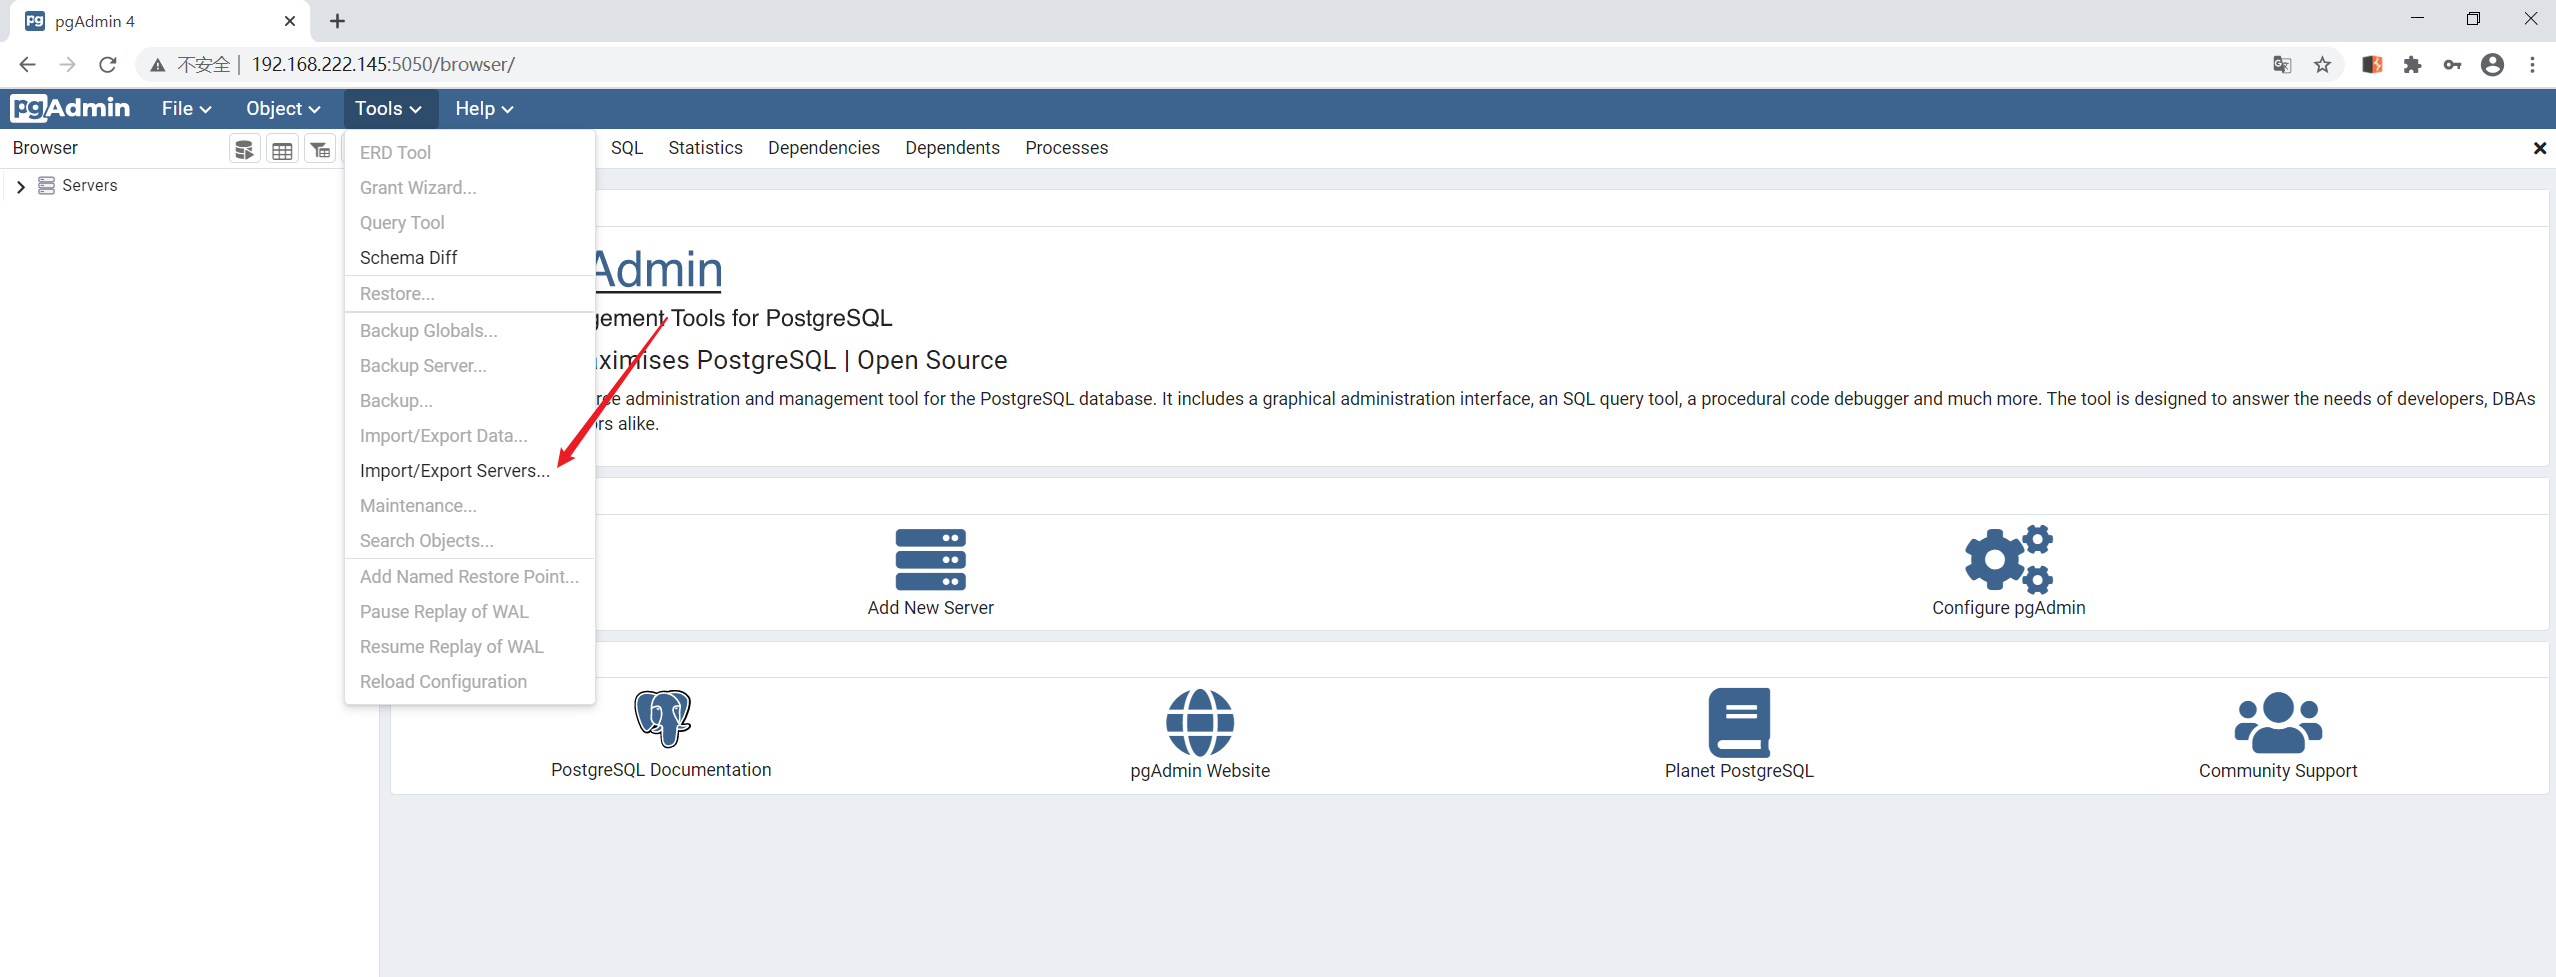Image resolution: width=2556 pixels, height=977 pixels.
Task: Click the Add New Server label
Action: pos(930,607)
